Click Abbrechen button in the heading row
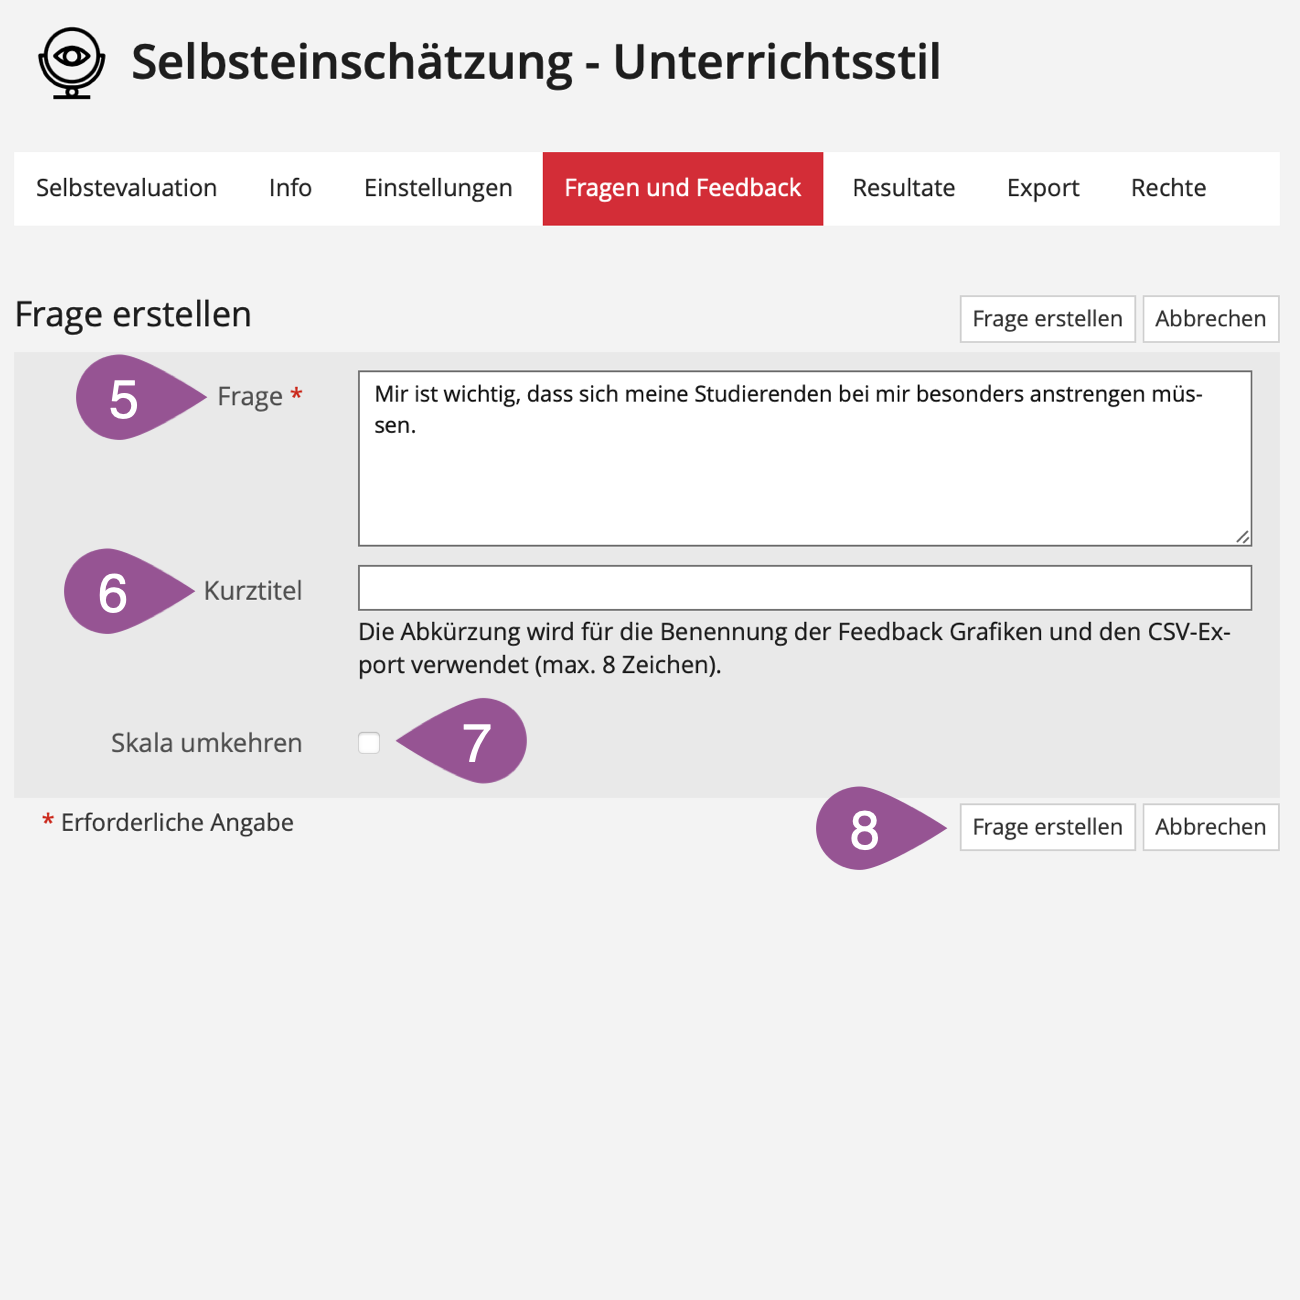 (x=1210, y=319)
